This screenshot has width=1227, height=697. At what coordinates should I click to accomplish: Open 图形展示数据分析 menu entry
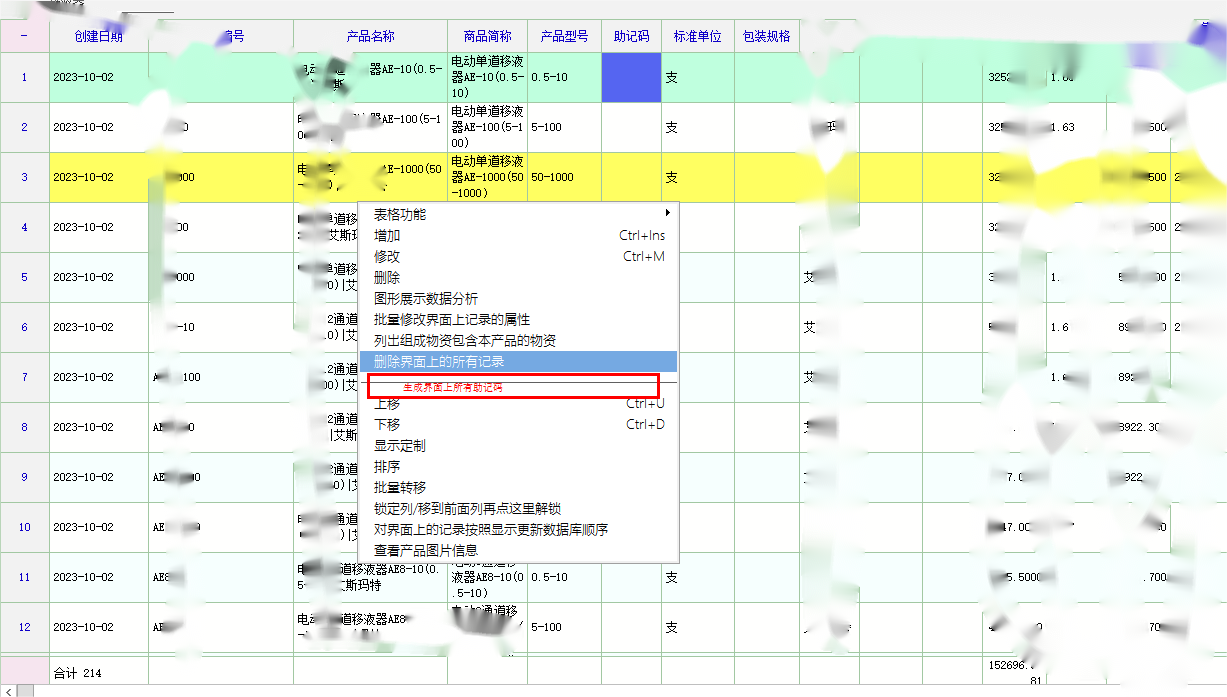pos(426,299)
